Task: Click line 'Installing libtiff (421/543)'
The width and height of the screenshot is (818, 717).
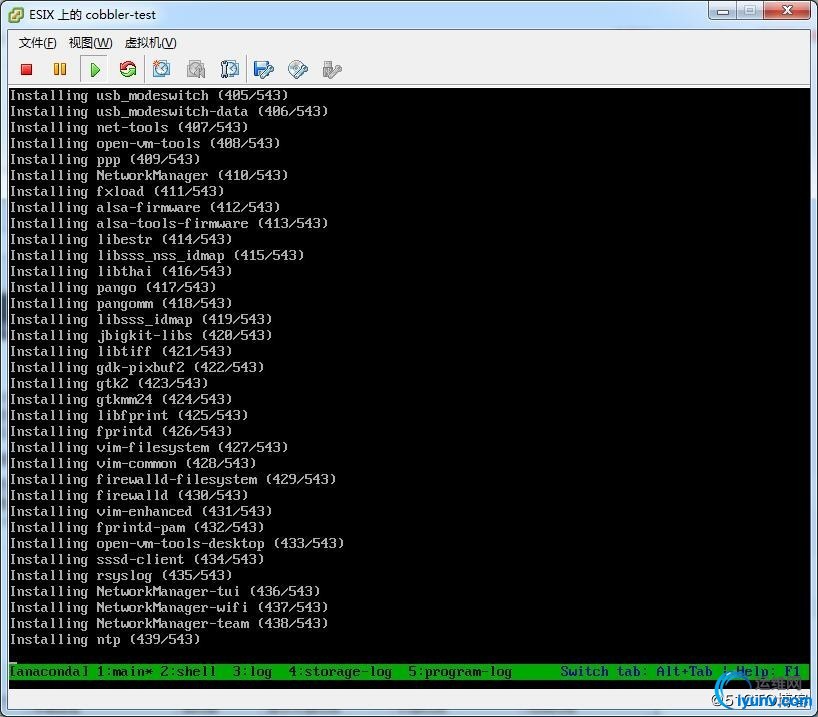Action: (121, 351)
